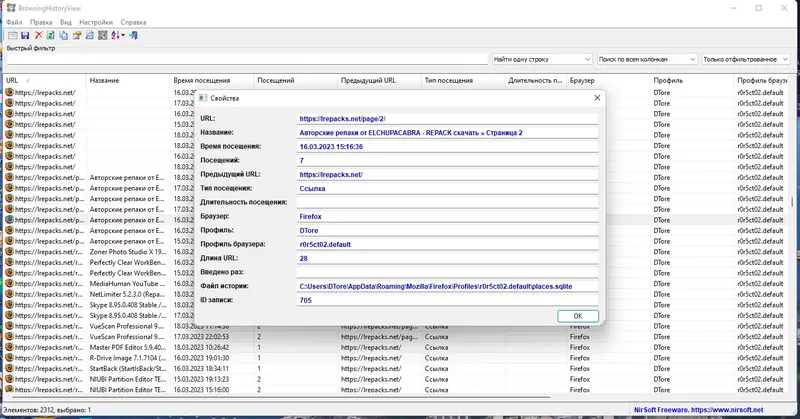
Task: Click Firefox icon of Zoner Photo Studio row
Action: pyautogui.click(x=9, y=252)
